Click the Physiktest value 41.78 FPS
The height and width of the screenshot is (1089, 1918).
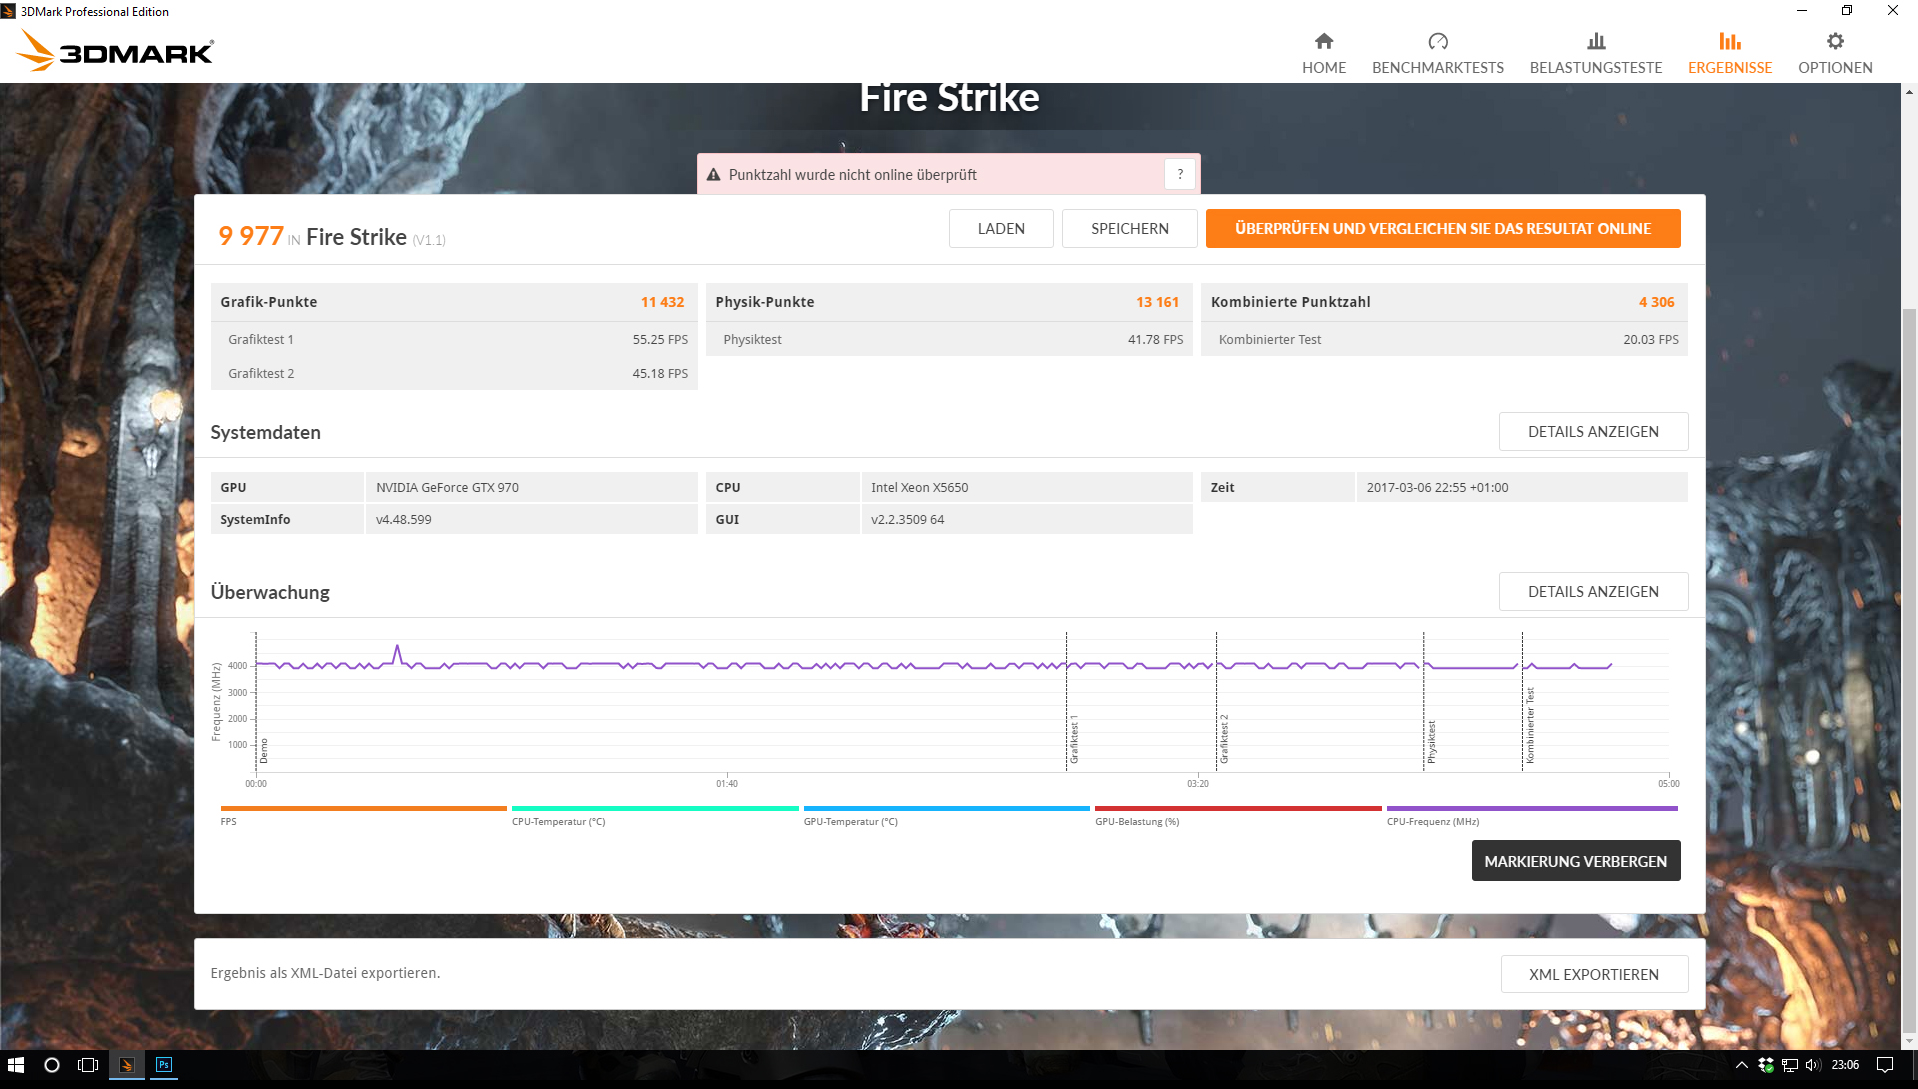point(1155,340)
